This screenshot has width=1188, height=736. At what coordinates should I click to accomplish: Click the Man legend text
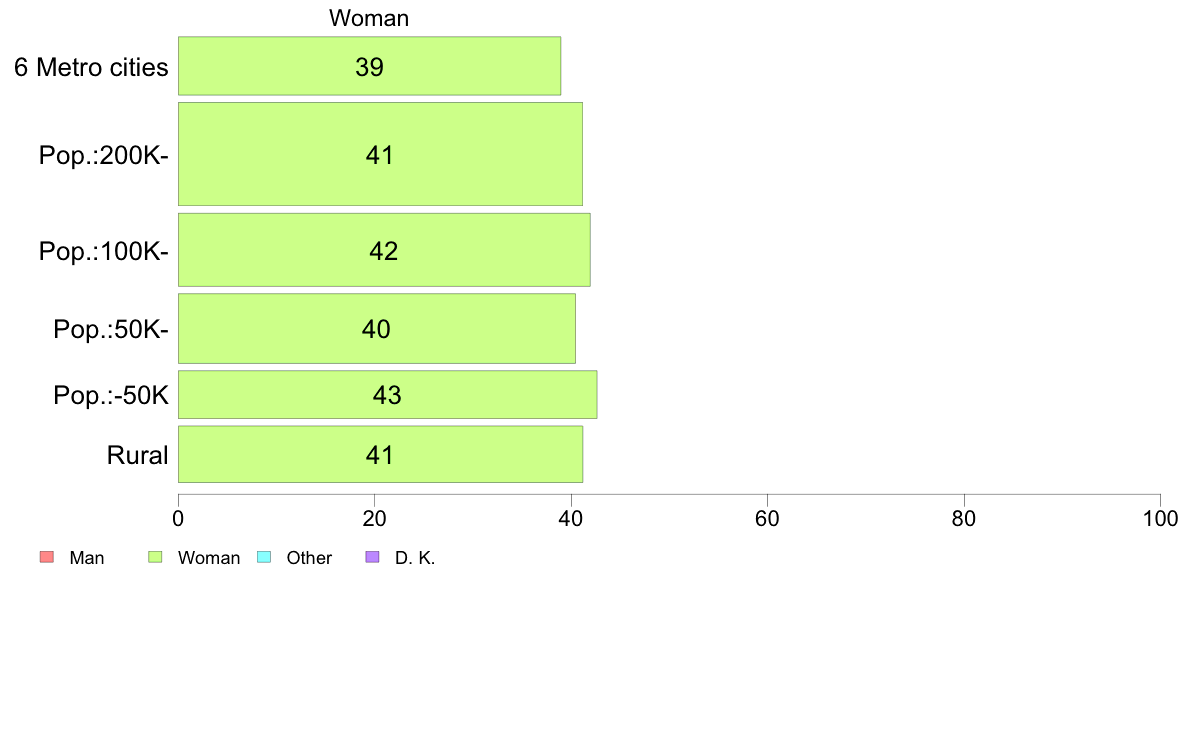click(x=86, y=558)
